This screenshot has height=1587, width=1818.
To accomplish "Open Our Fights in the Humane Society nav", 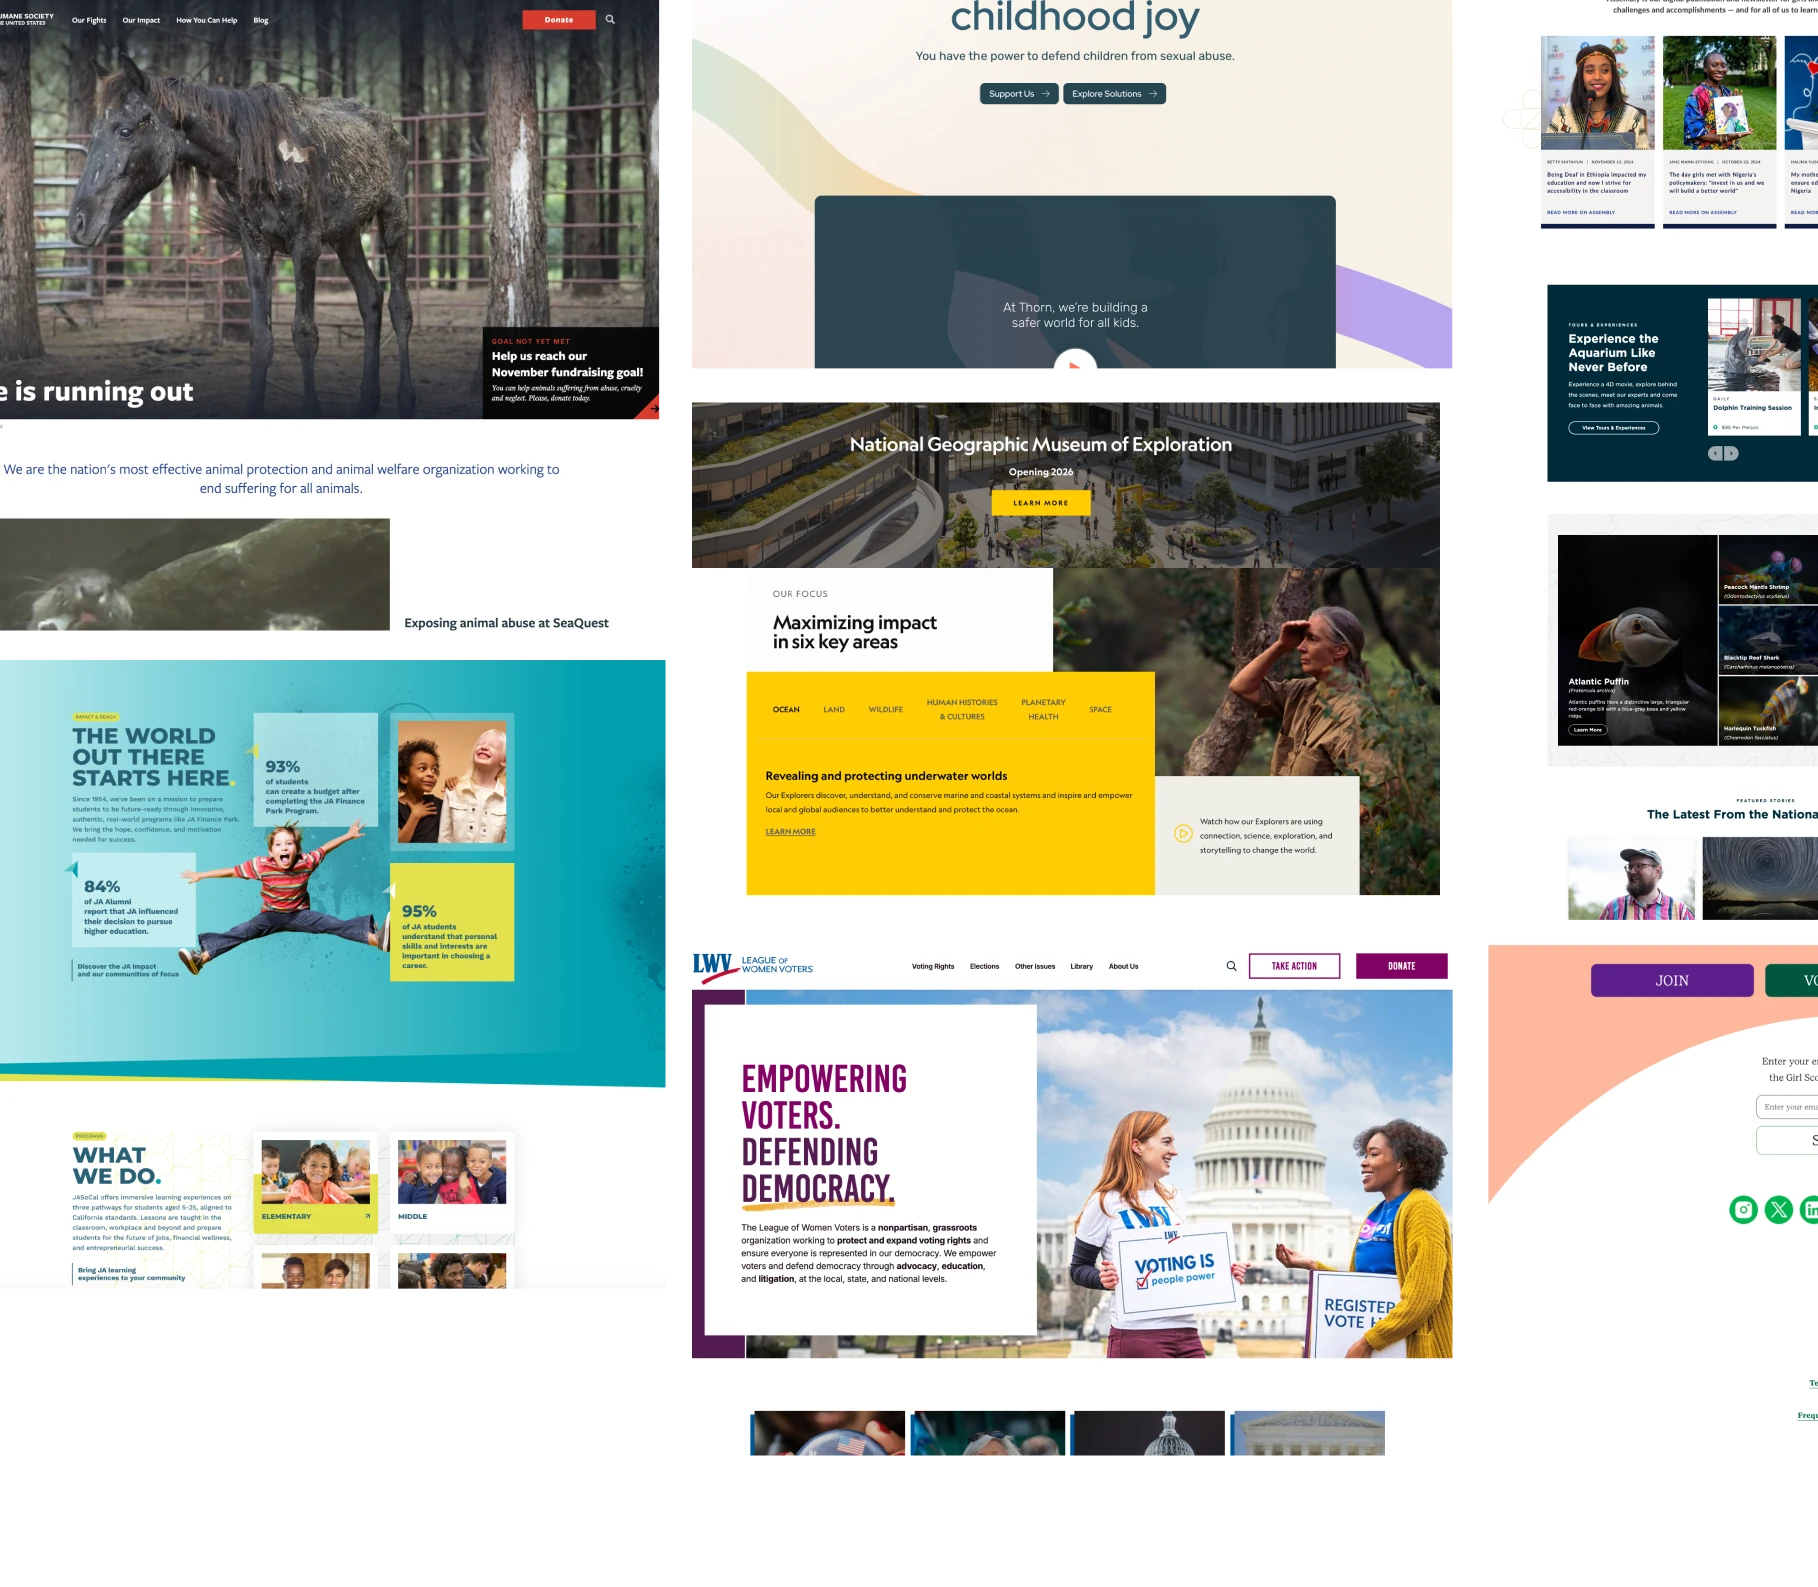I will point(89,20).
